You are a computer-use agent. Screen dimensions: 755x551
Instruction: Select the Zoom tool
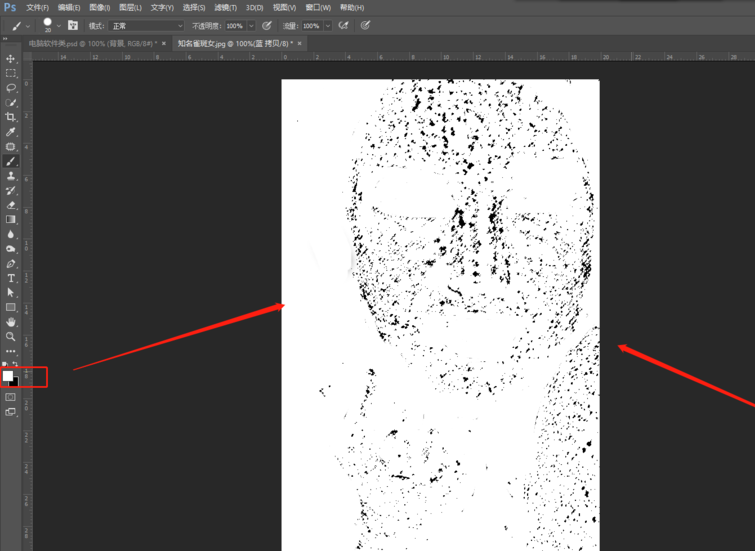click(x=11, y=337)
